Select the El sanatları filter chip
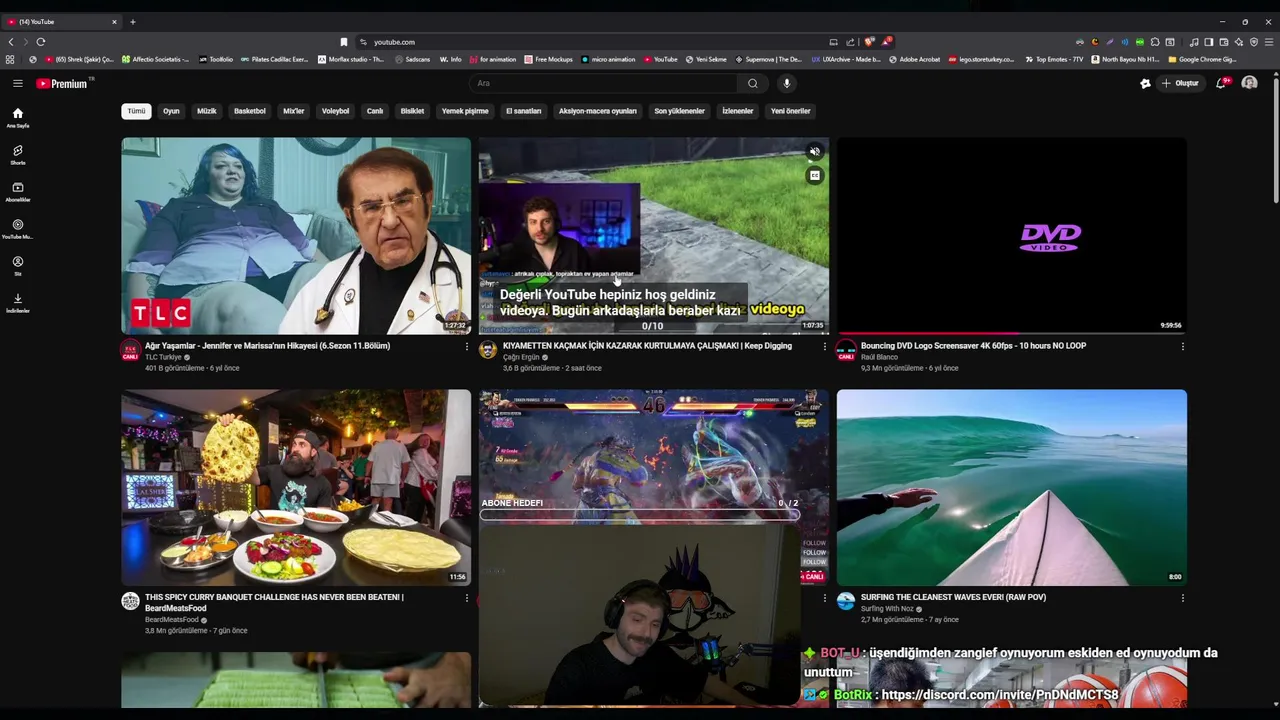The image size is (1280, 720). [x=524, y=111]
